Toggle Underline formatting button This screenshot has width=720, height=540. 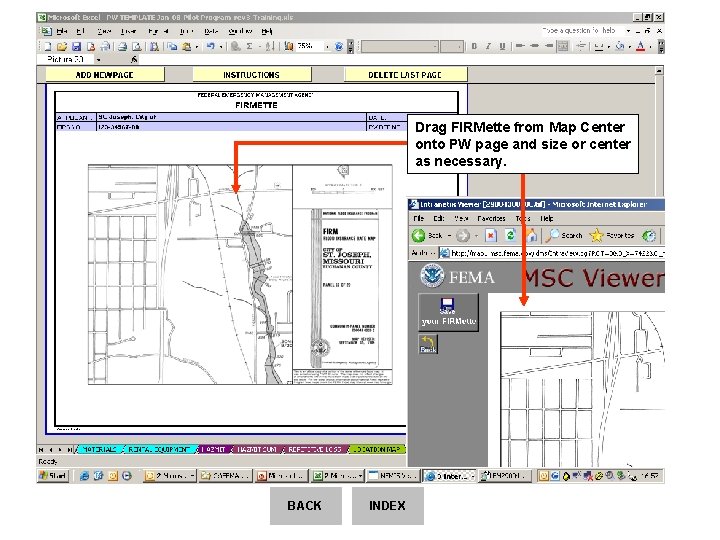coord(502,46)
